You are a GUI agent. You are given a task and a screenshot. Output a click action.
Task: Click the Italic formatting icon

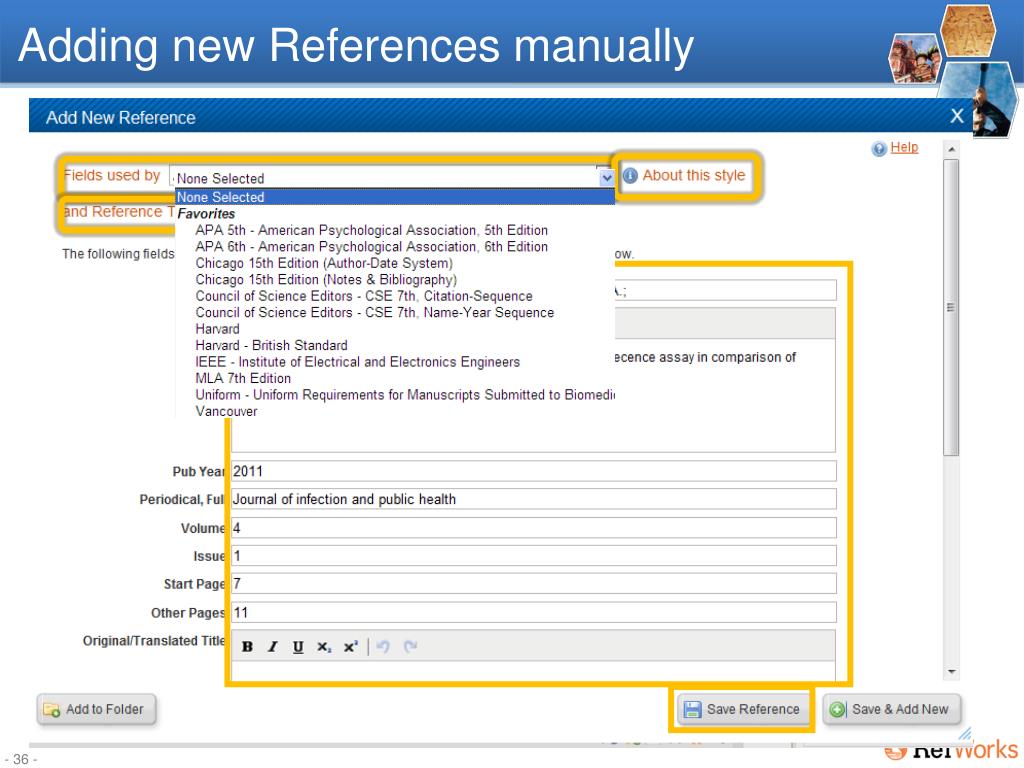272,647
